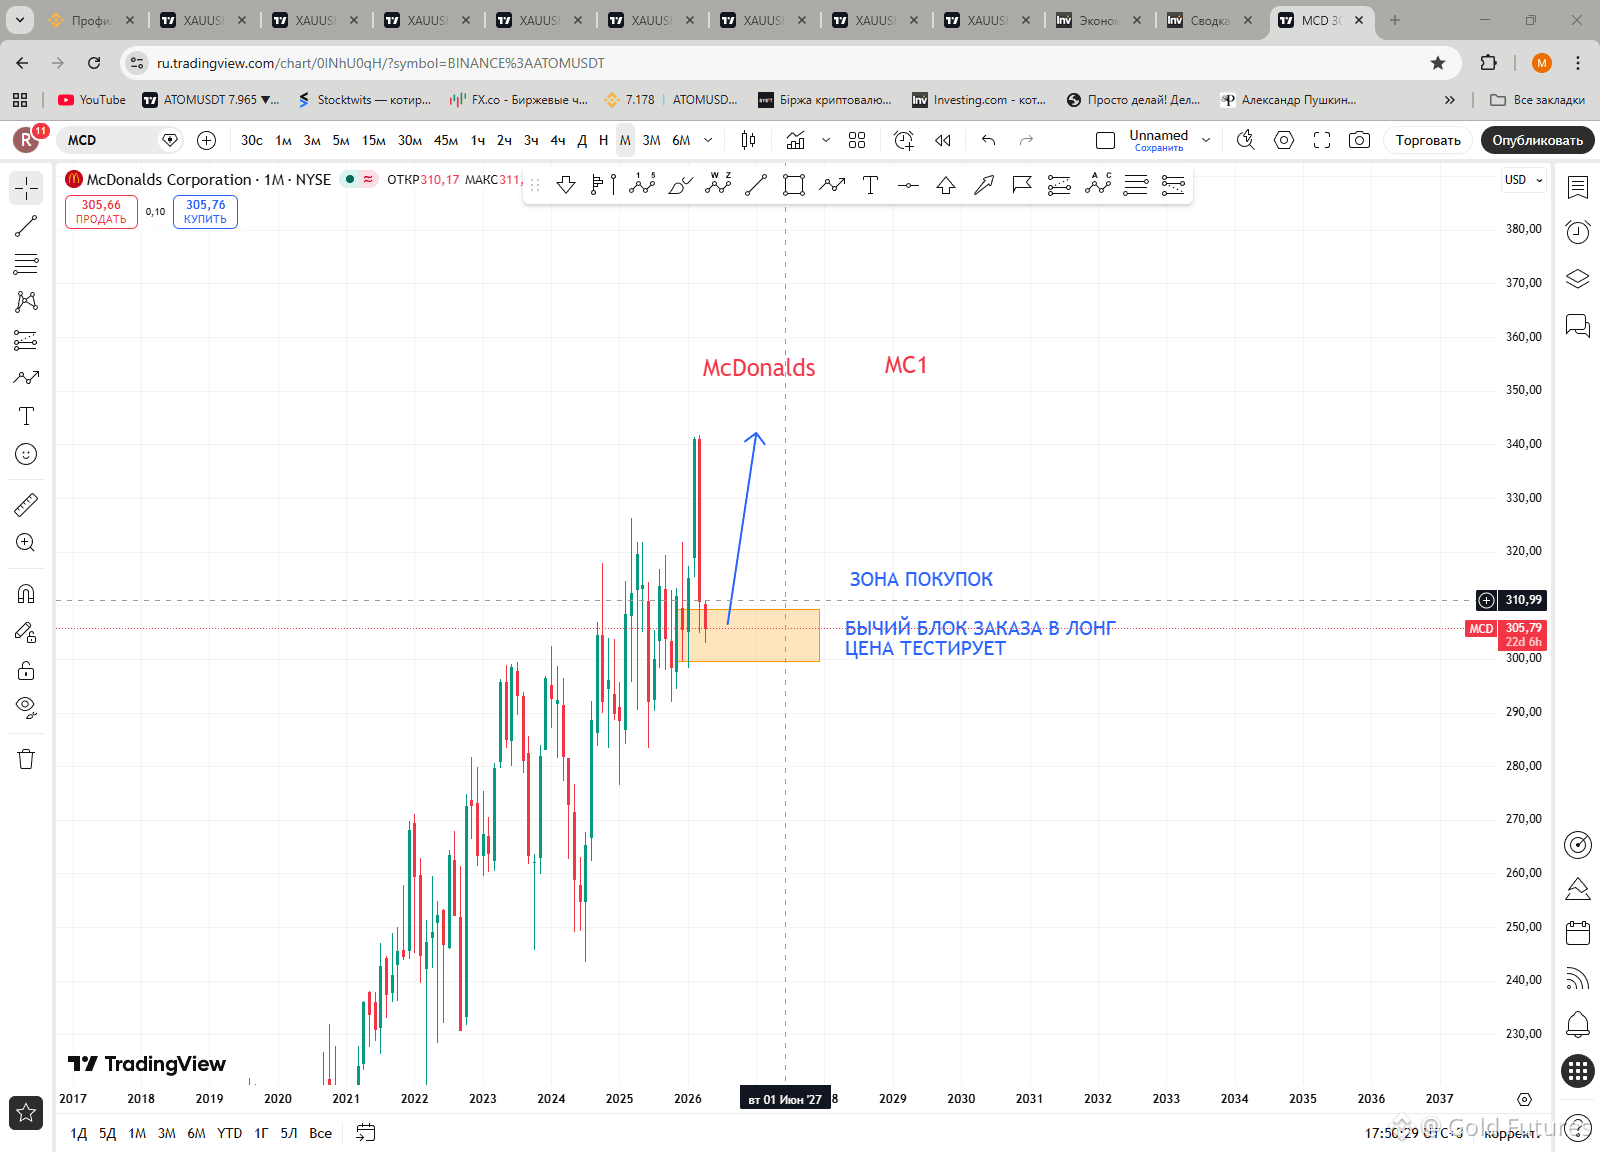
Task: Open the USD currency selector
Action: pos(1524,180)
